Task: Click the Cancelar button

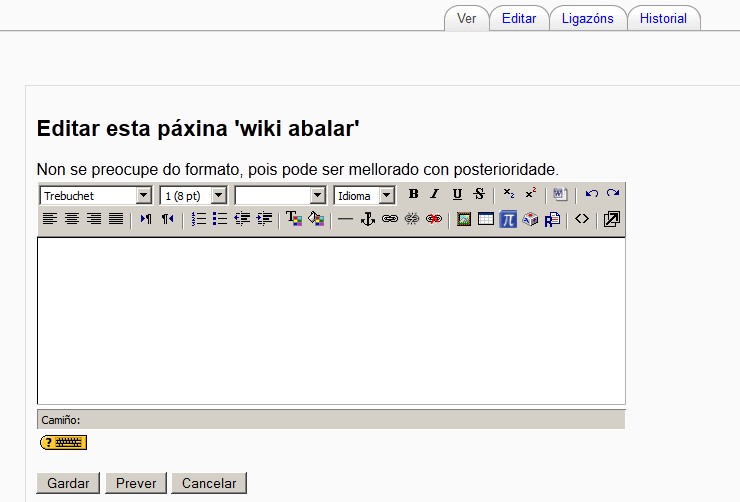Action: tap(209, 483)
